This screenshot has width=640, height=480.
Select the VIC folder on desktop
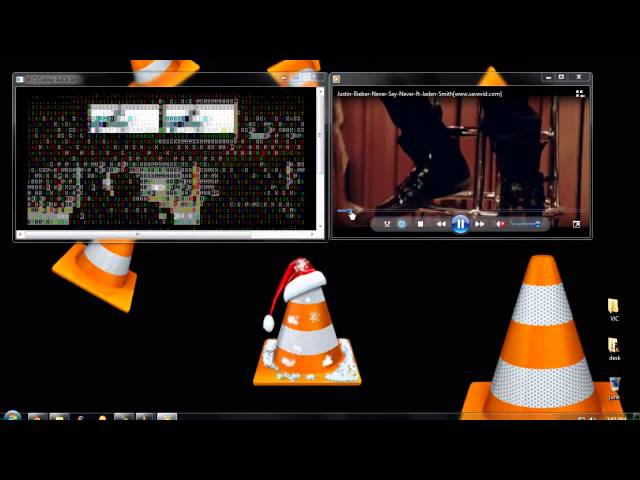tap(613, 310)
